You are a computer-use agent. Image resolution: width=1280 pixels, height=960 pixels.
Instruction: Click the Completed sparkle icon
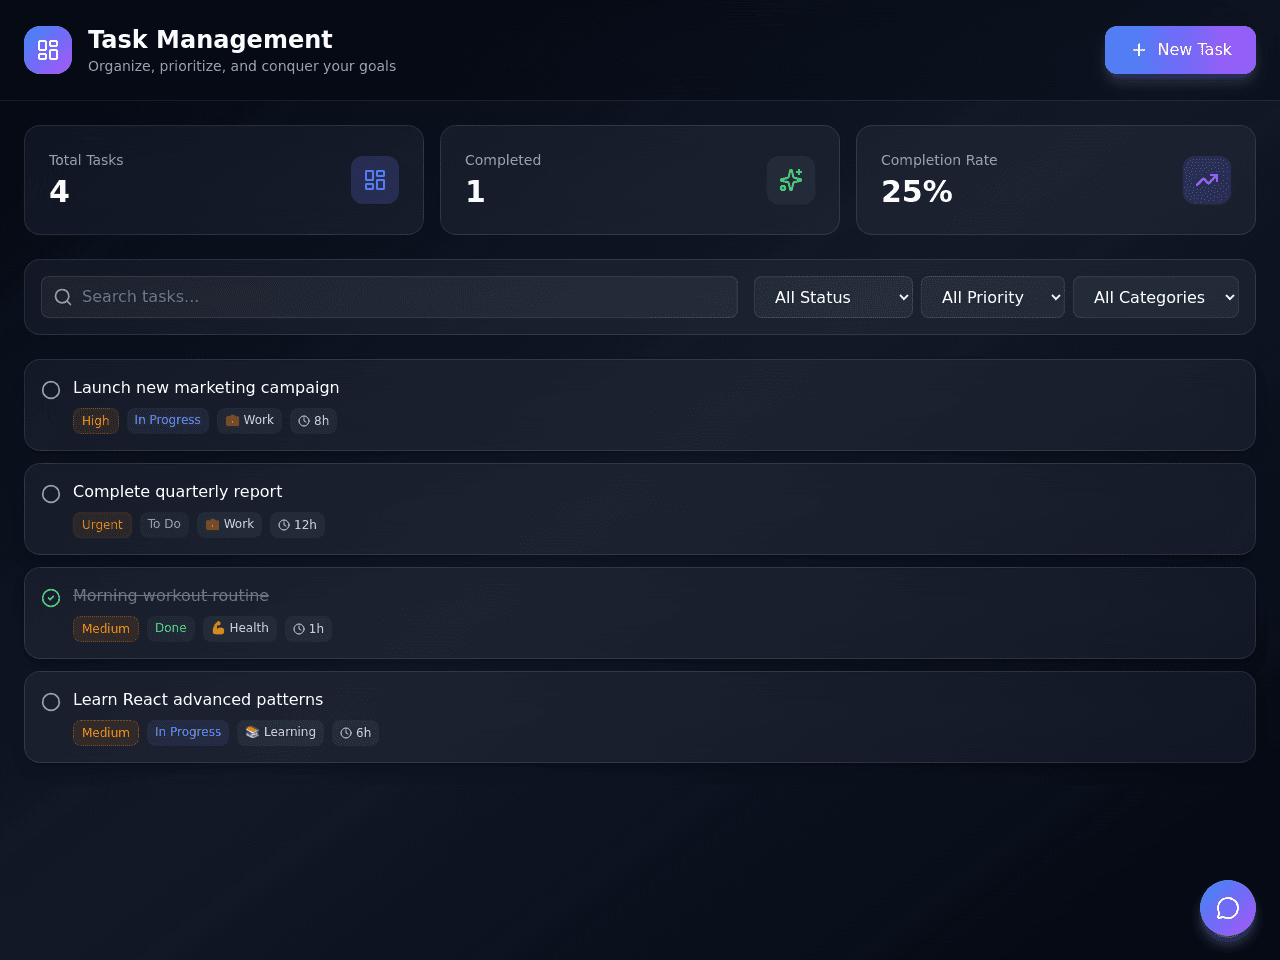coord(791,180)
